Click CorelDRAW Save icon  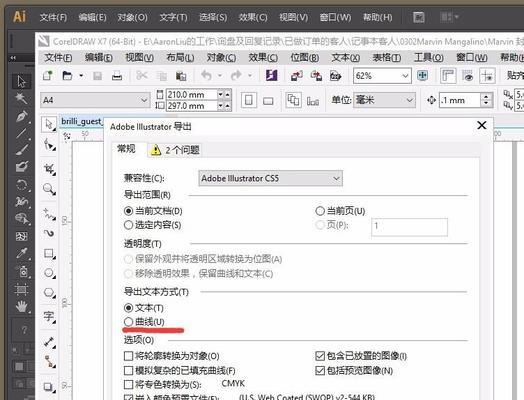click(x=98, y=76)
